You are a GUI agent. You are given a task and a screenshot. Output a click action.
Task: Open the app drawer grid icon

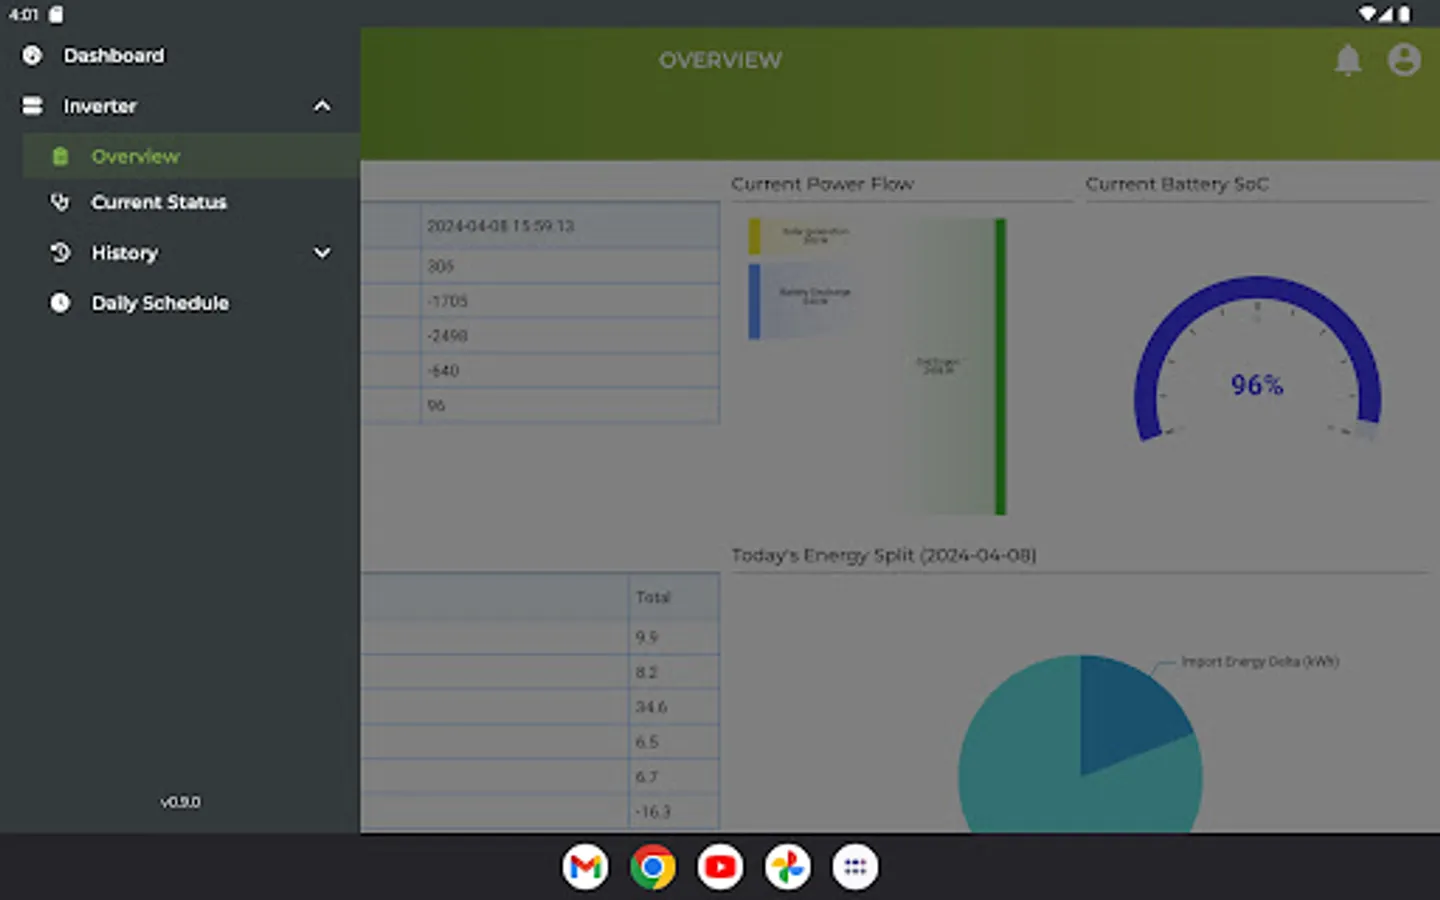pos(855,867)
